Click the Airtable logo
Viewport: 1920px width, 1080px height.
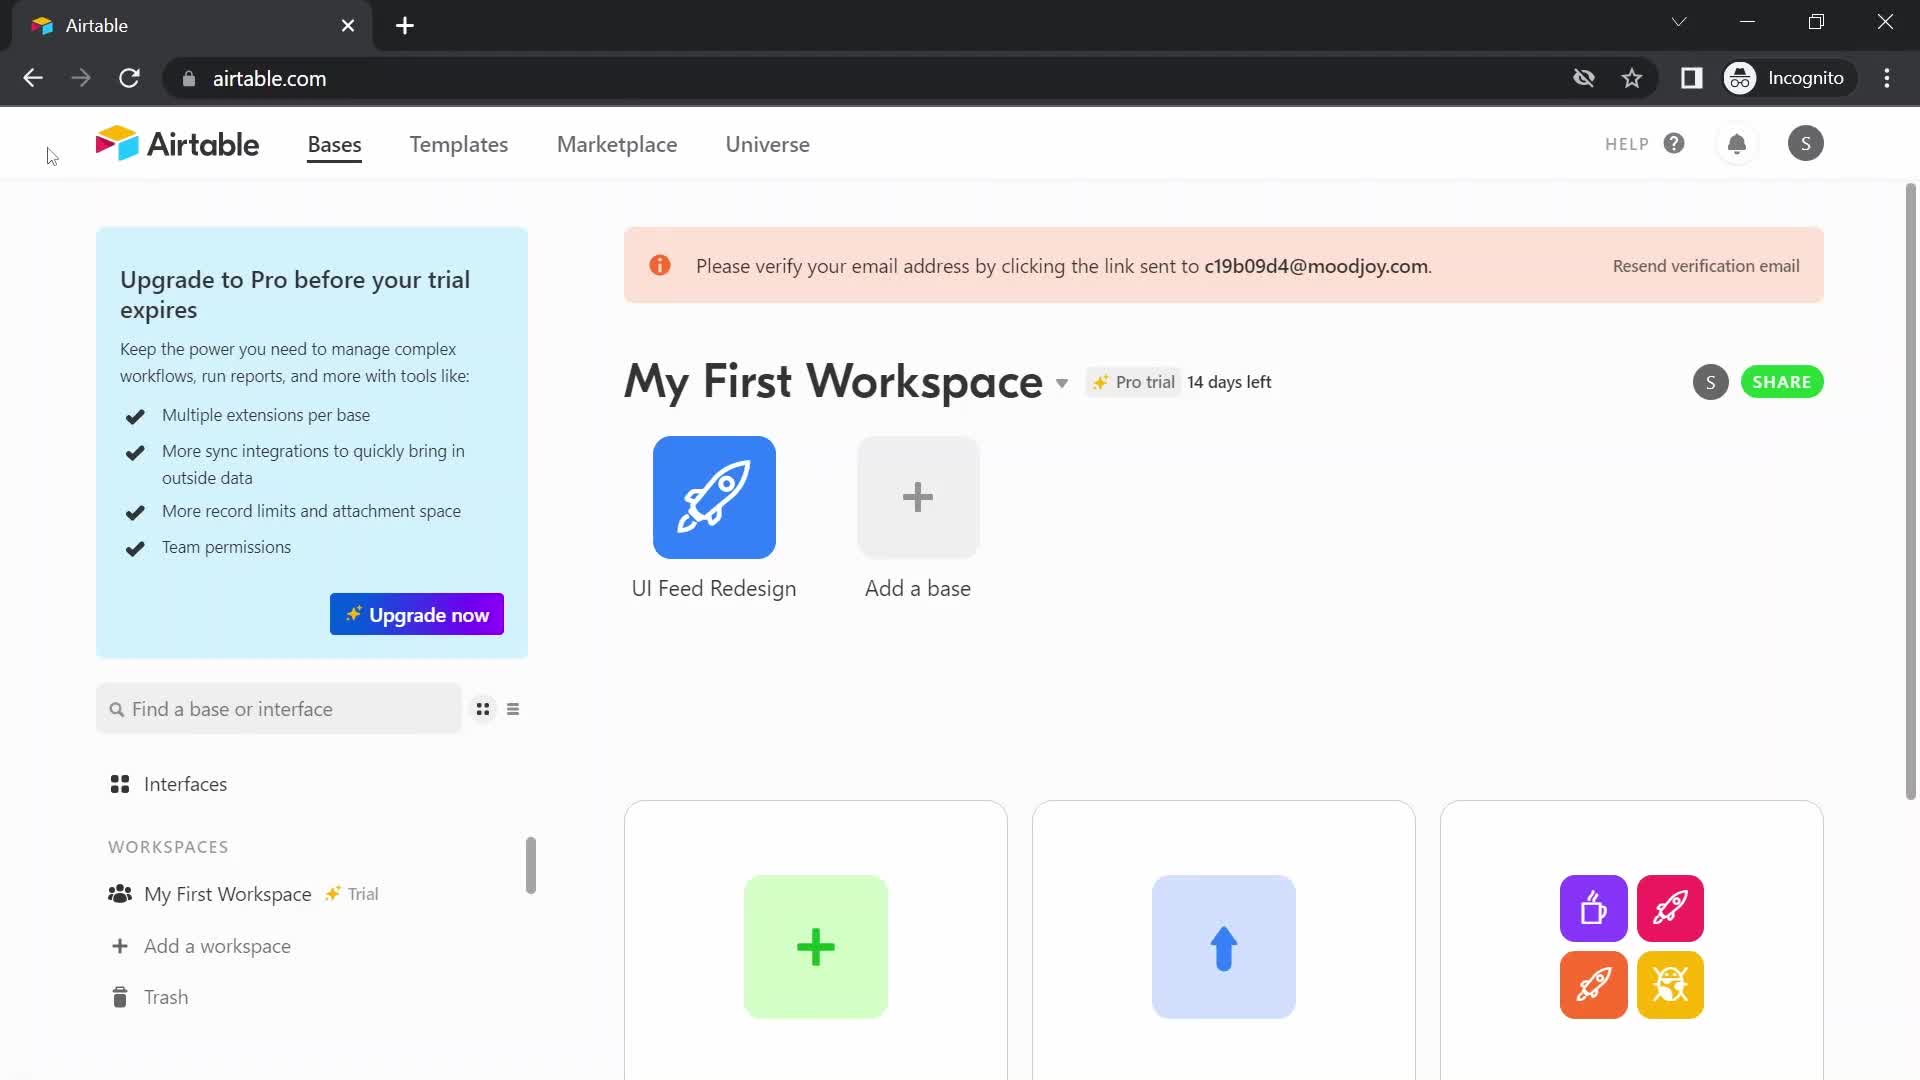[177, 144]
